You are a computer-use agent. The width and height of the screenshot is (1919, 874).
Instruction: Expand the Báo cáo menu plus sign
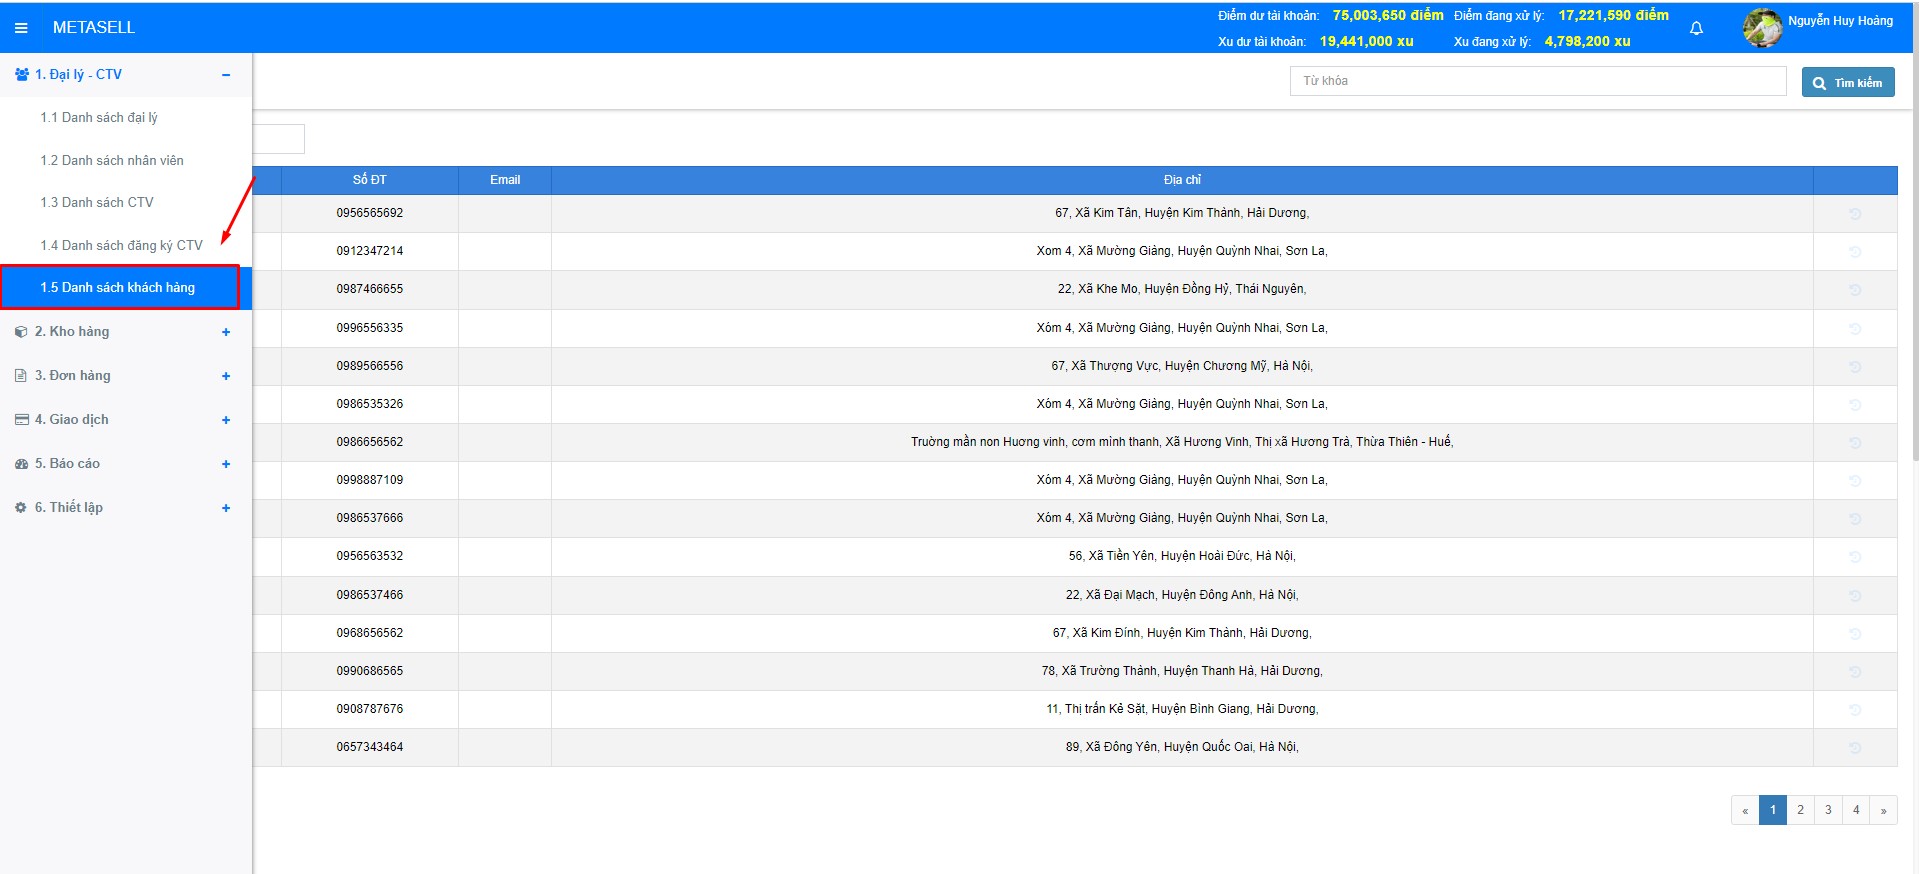point(226,464)
